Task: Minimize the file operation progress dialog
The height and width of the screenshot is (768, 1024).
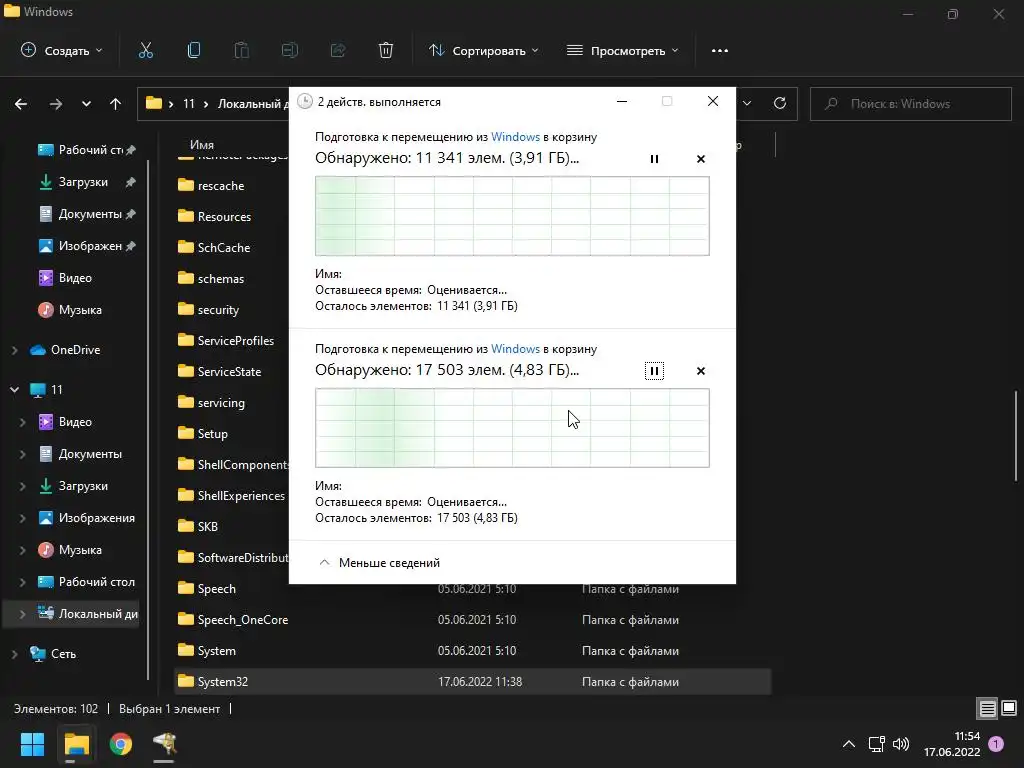Action: (622, 101)
